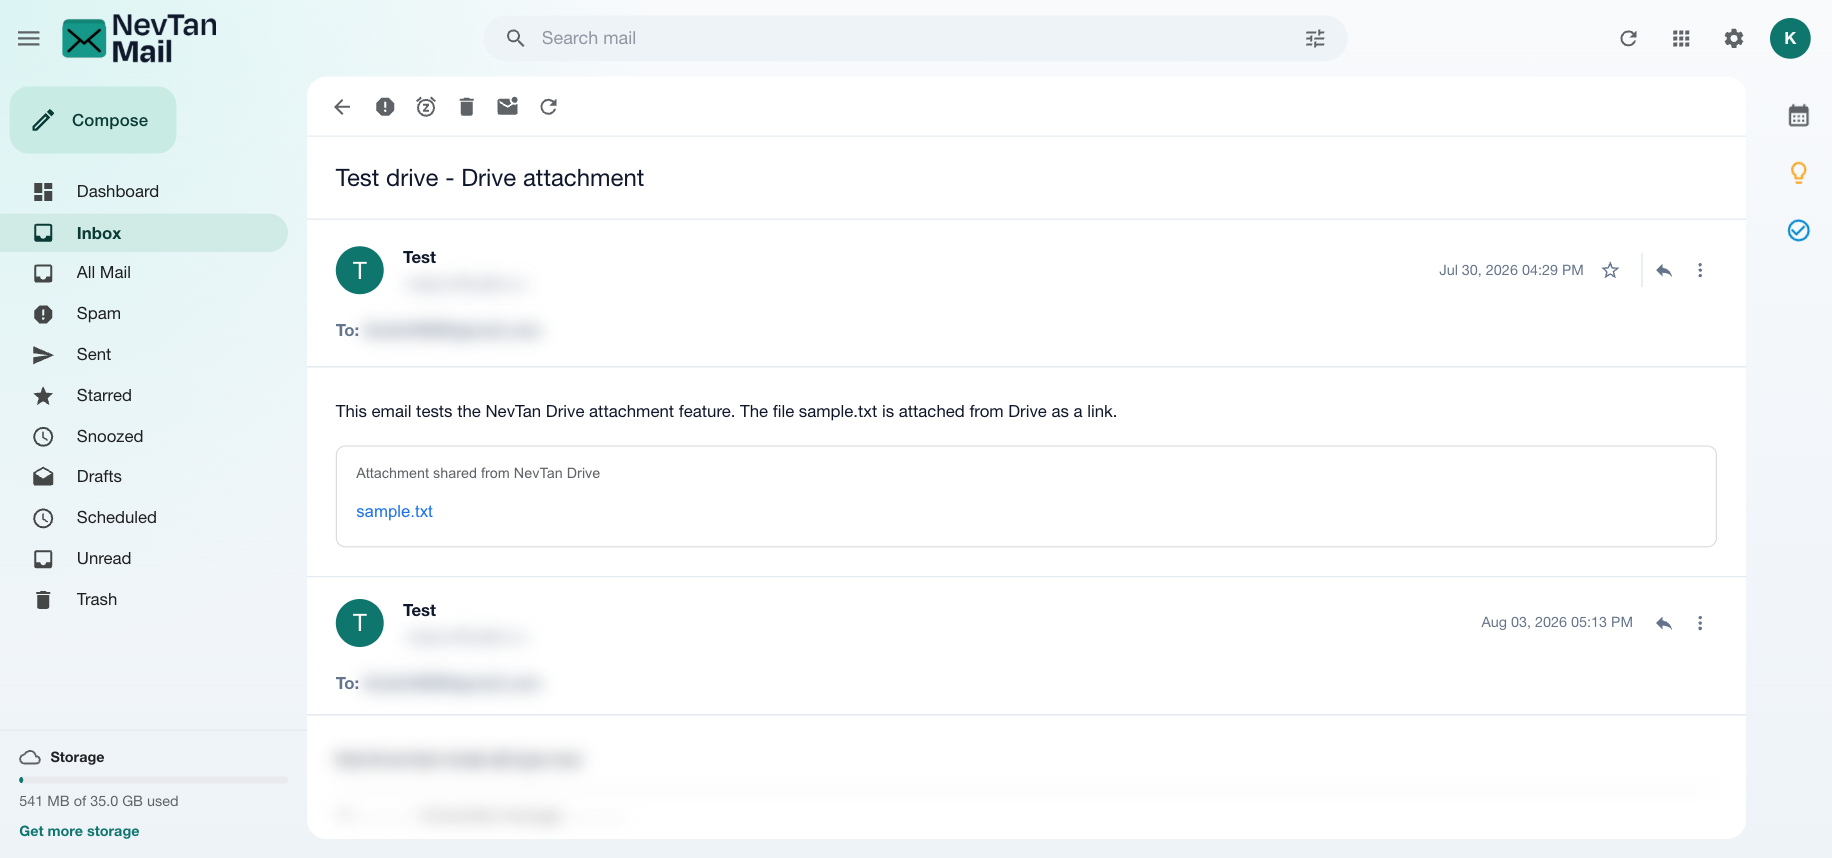Screen dimensions: 1832x858
Task: Report this email as spam
Action: [x=385, y=107]
